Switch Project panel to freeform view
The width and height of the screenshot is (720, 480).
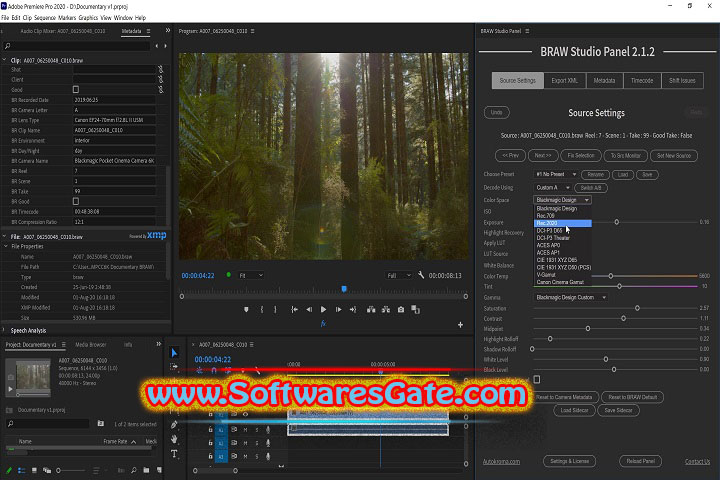(x=47, y=470)
